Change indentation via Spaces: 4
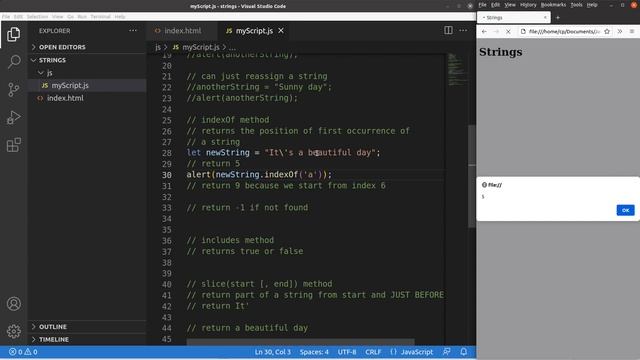Image resolution: width=640 pixels, height=360 pixels. pos(314,351)
